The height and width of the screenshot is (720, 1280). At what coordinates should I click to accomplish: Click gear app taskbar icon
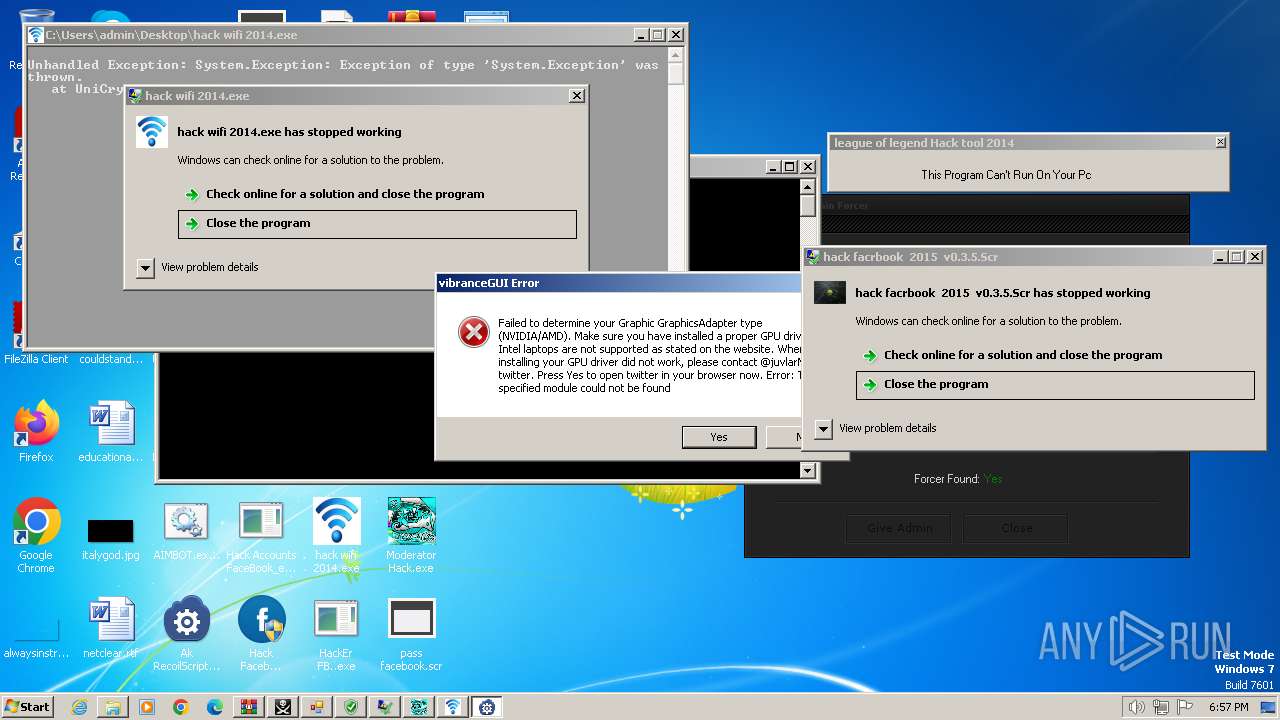pyautogui.click(x=487, y=707)
